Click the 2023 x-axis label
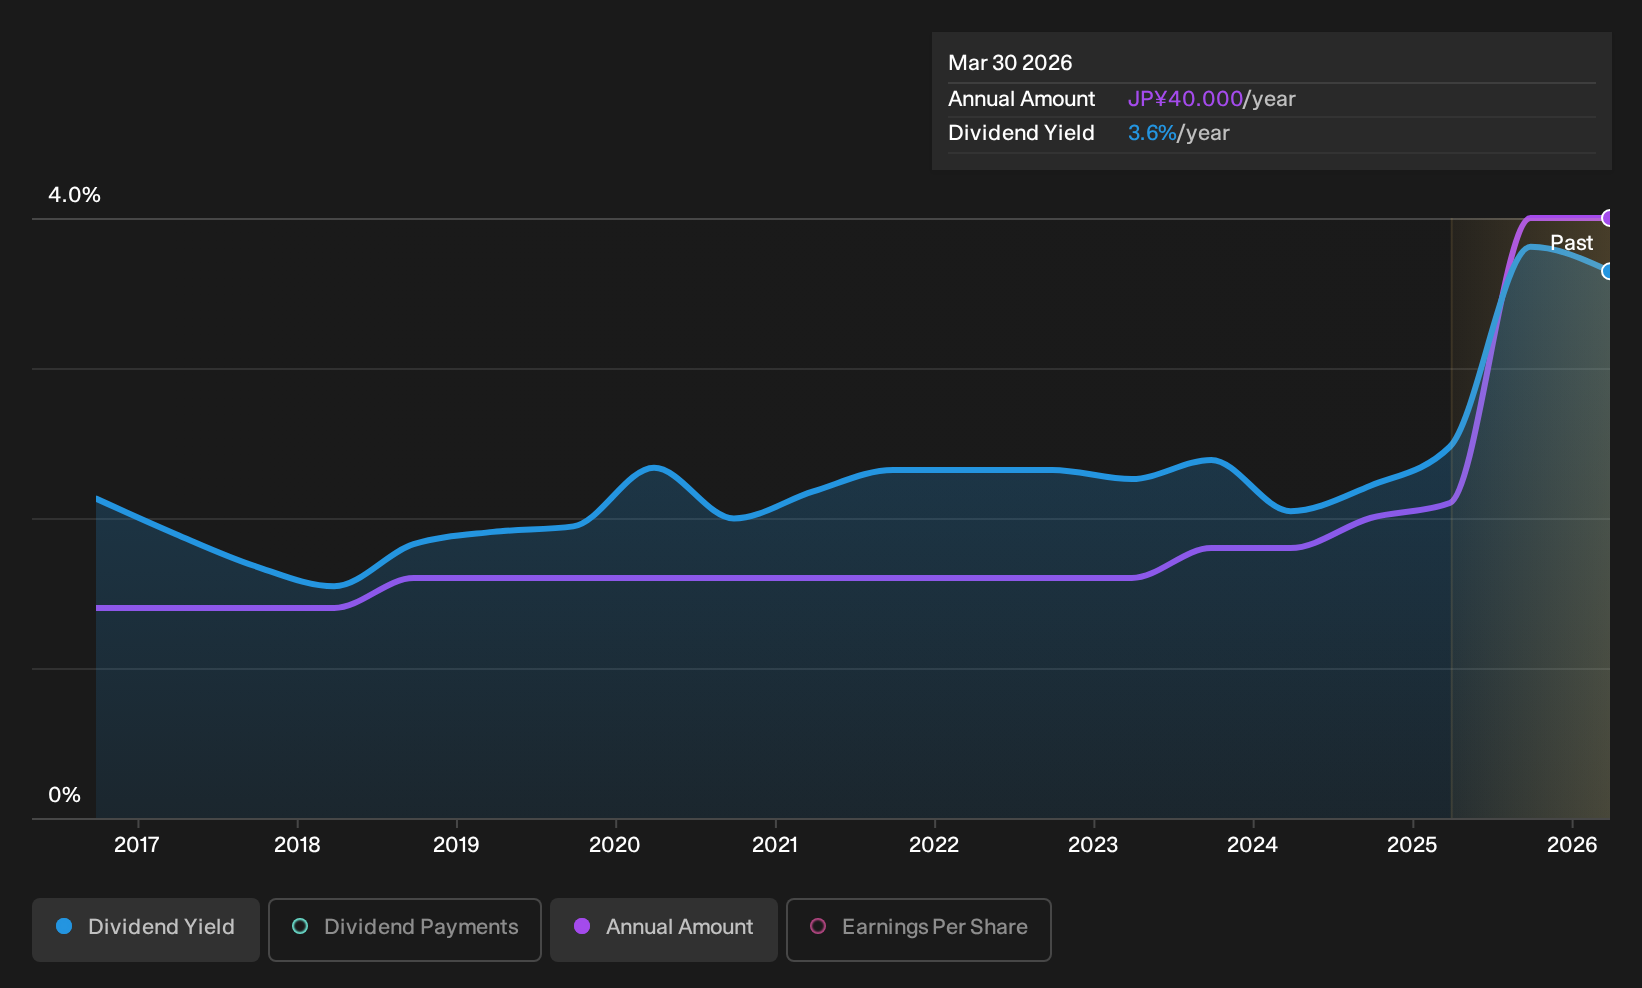This screenshot has height=988, width=1642. point(1093,845)
